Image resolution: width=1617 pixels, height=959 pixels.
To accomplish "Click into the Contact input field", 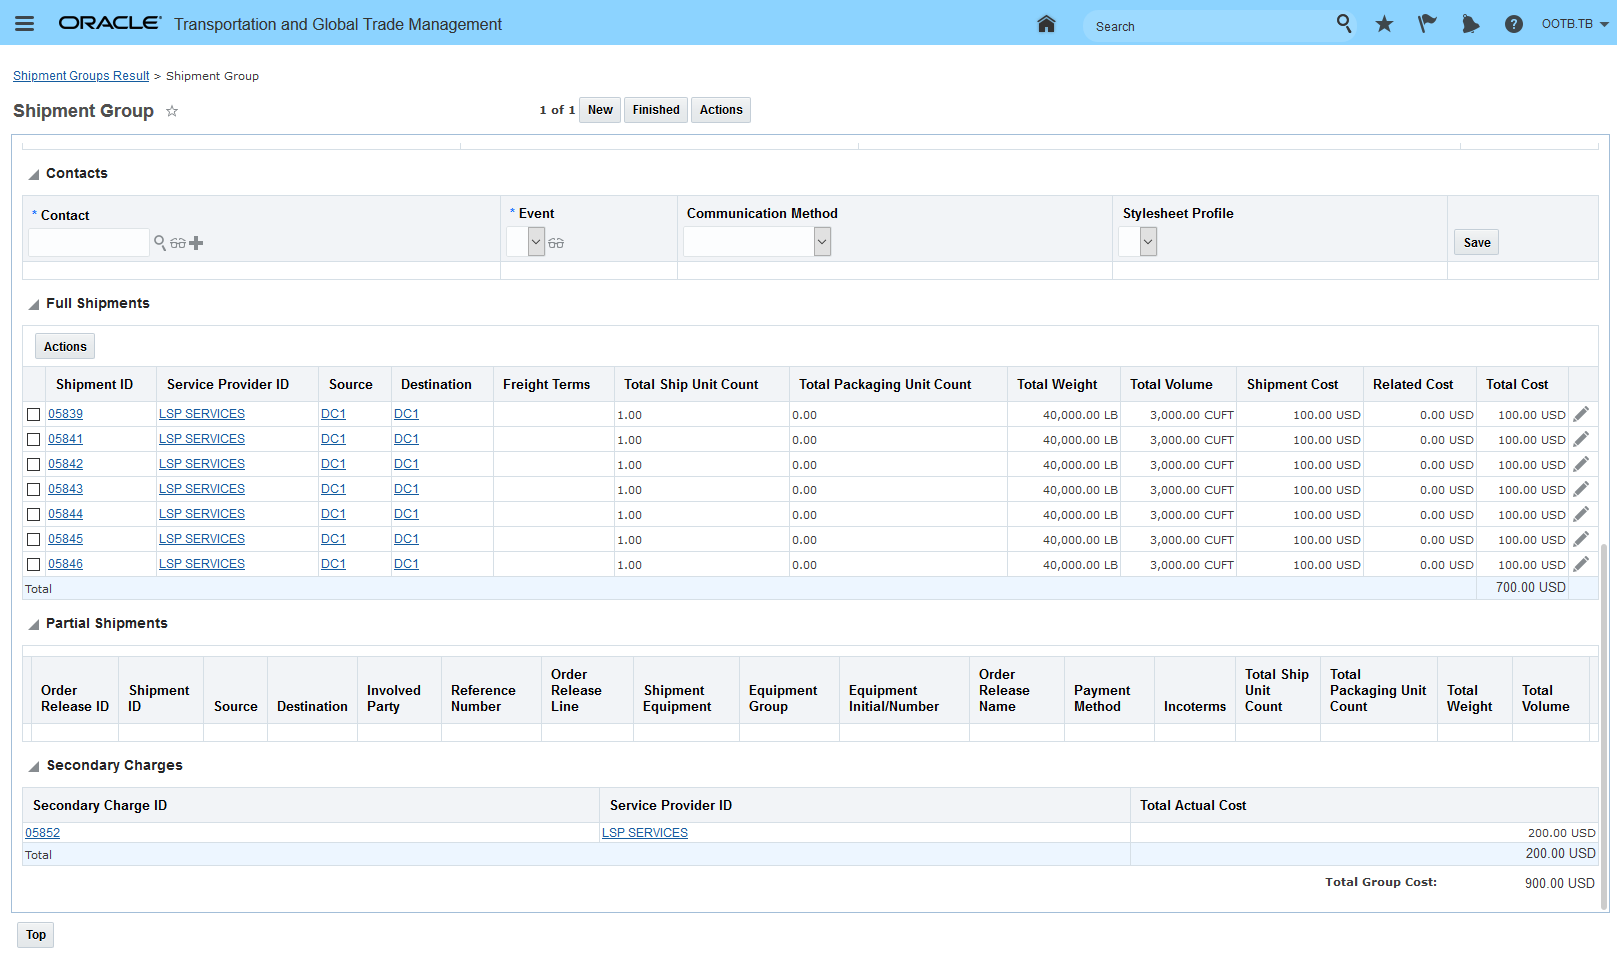I will [89, 242].
